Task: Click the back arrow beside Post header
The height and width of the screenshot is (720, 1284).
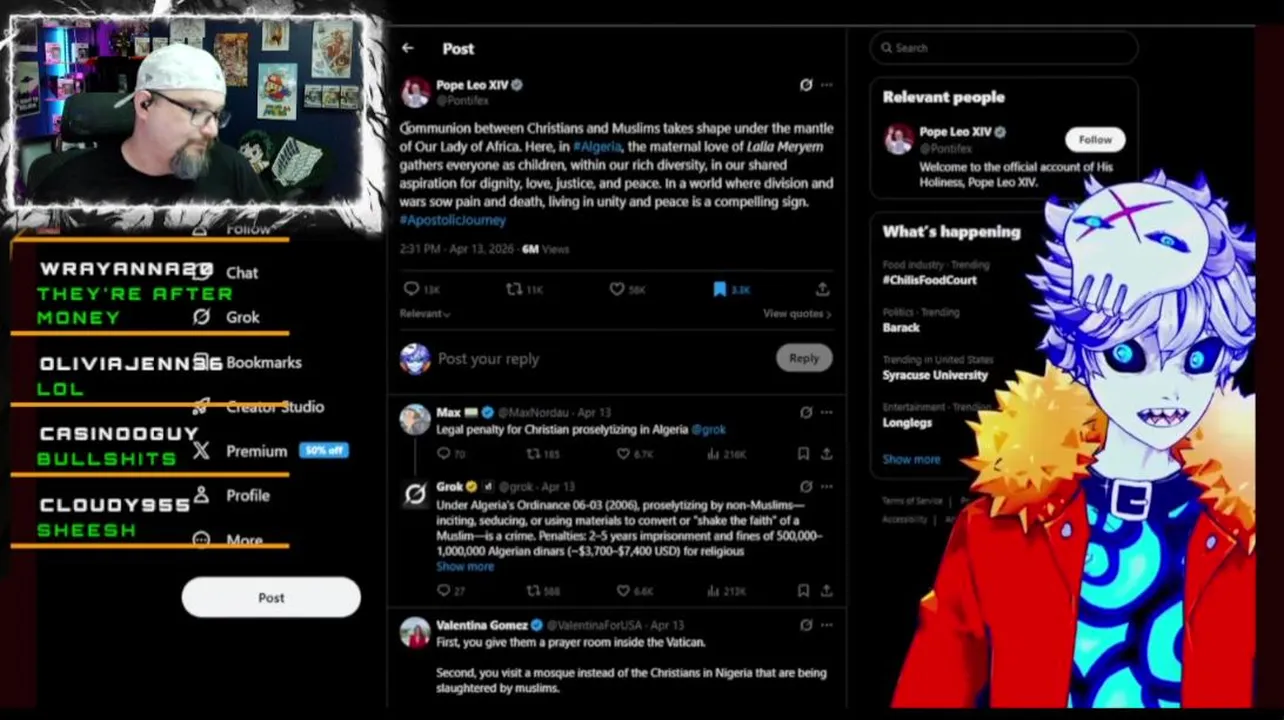Action: [x=408, y=48]
